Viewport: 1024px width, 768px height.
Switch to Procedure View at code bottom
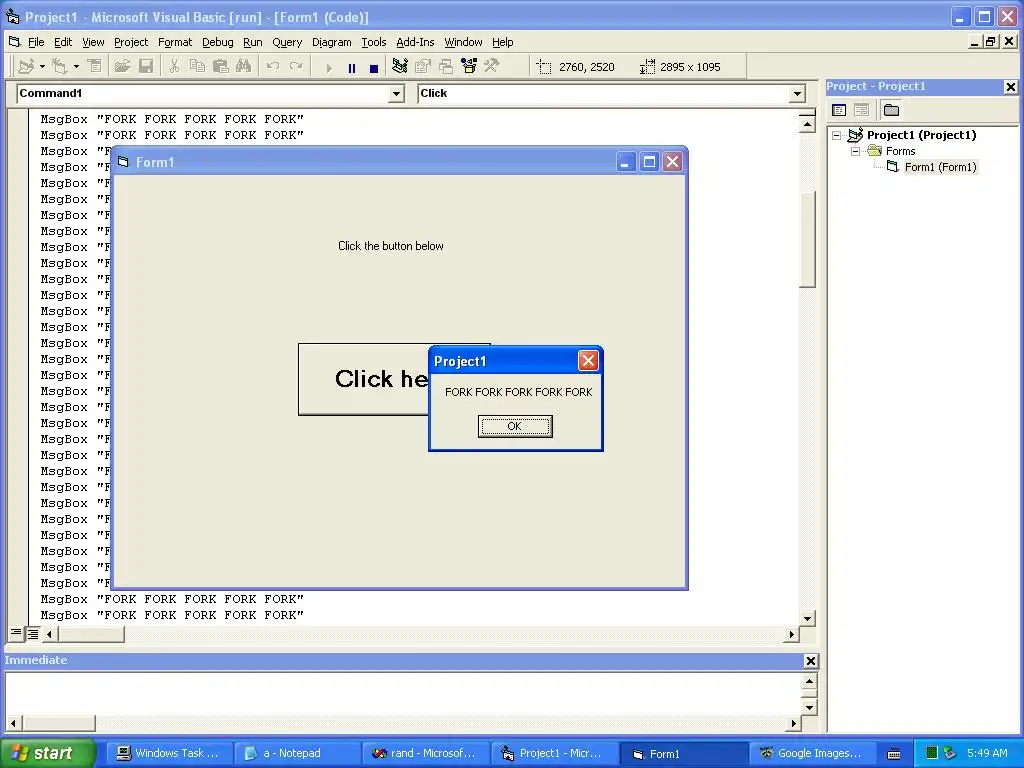(16, 633)
